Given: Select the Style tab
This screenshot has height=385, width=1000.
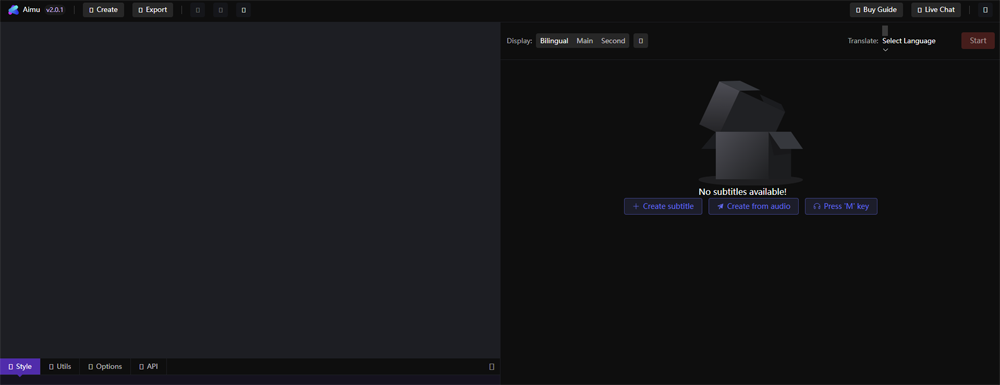Looking at the screenshot, I should coord(20,367).
